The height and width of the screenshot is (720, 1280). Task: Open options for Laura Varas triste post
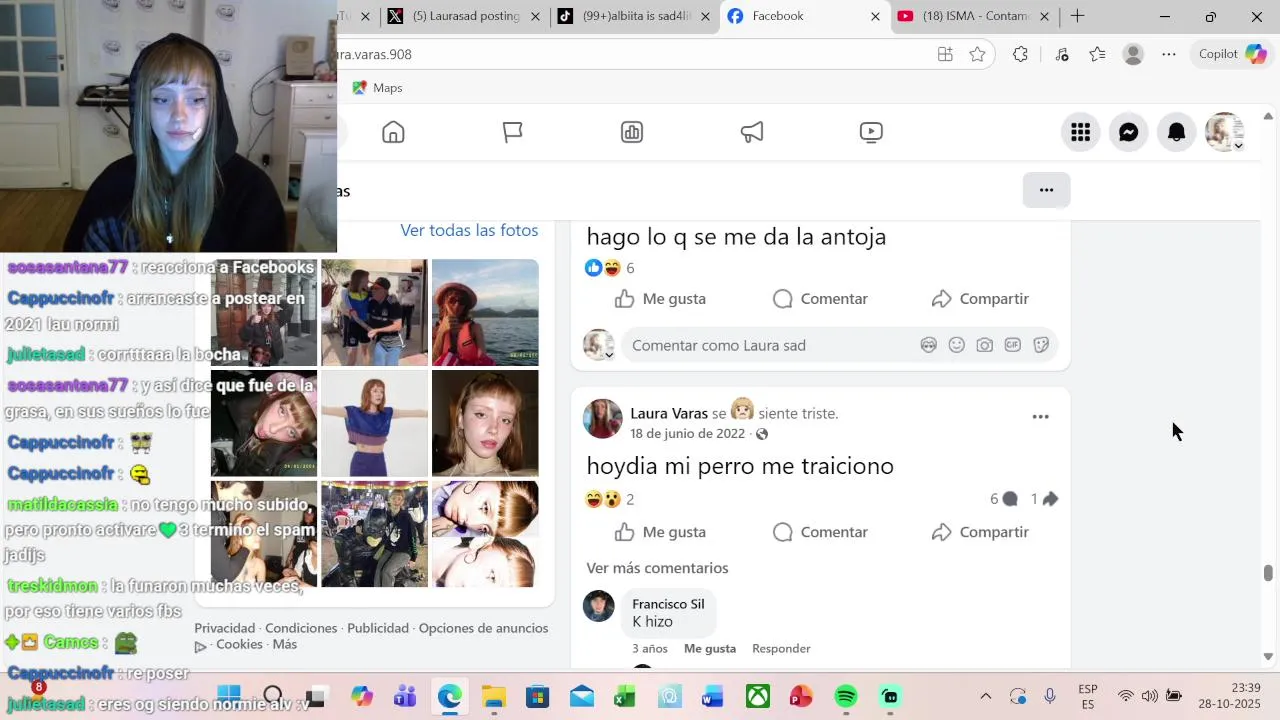pyautogui.click(x=1040, y=417)
